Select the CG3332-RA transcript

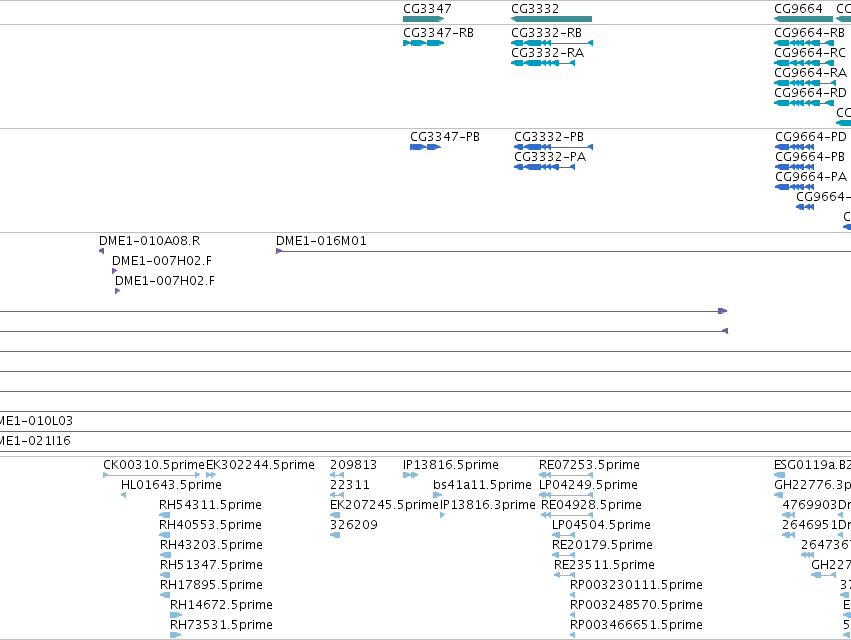point(543,63)
